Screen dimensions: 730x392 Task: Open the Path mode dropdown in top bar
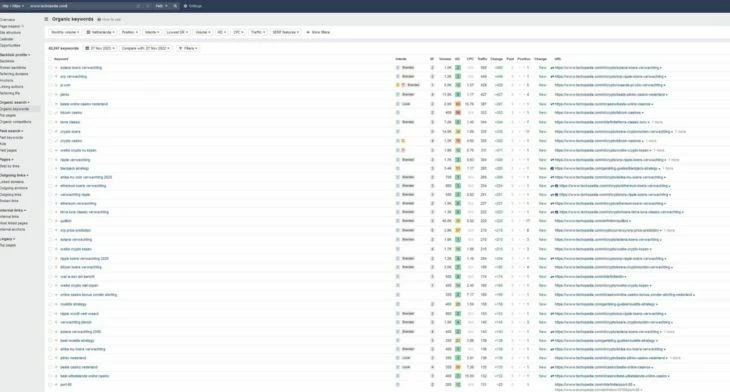tap(161, 6)
